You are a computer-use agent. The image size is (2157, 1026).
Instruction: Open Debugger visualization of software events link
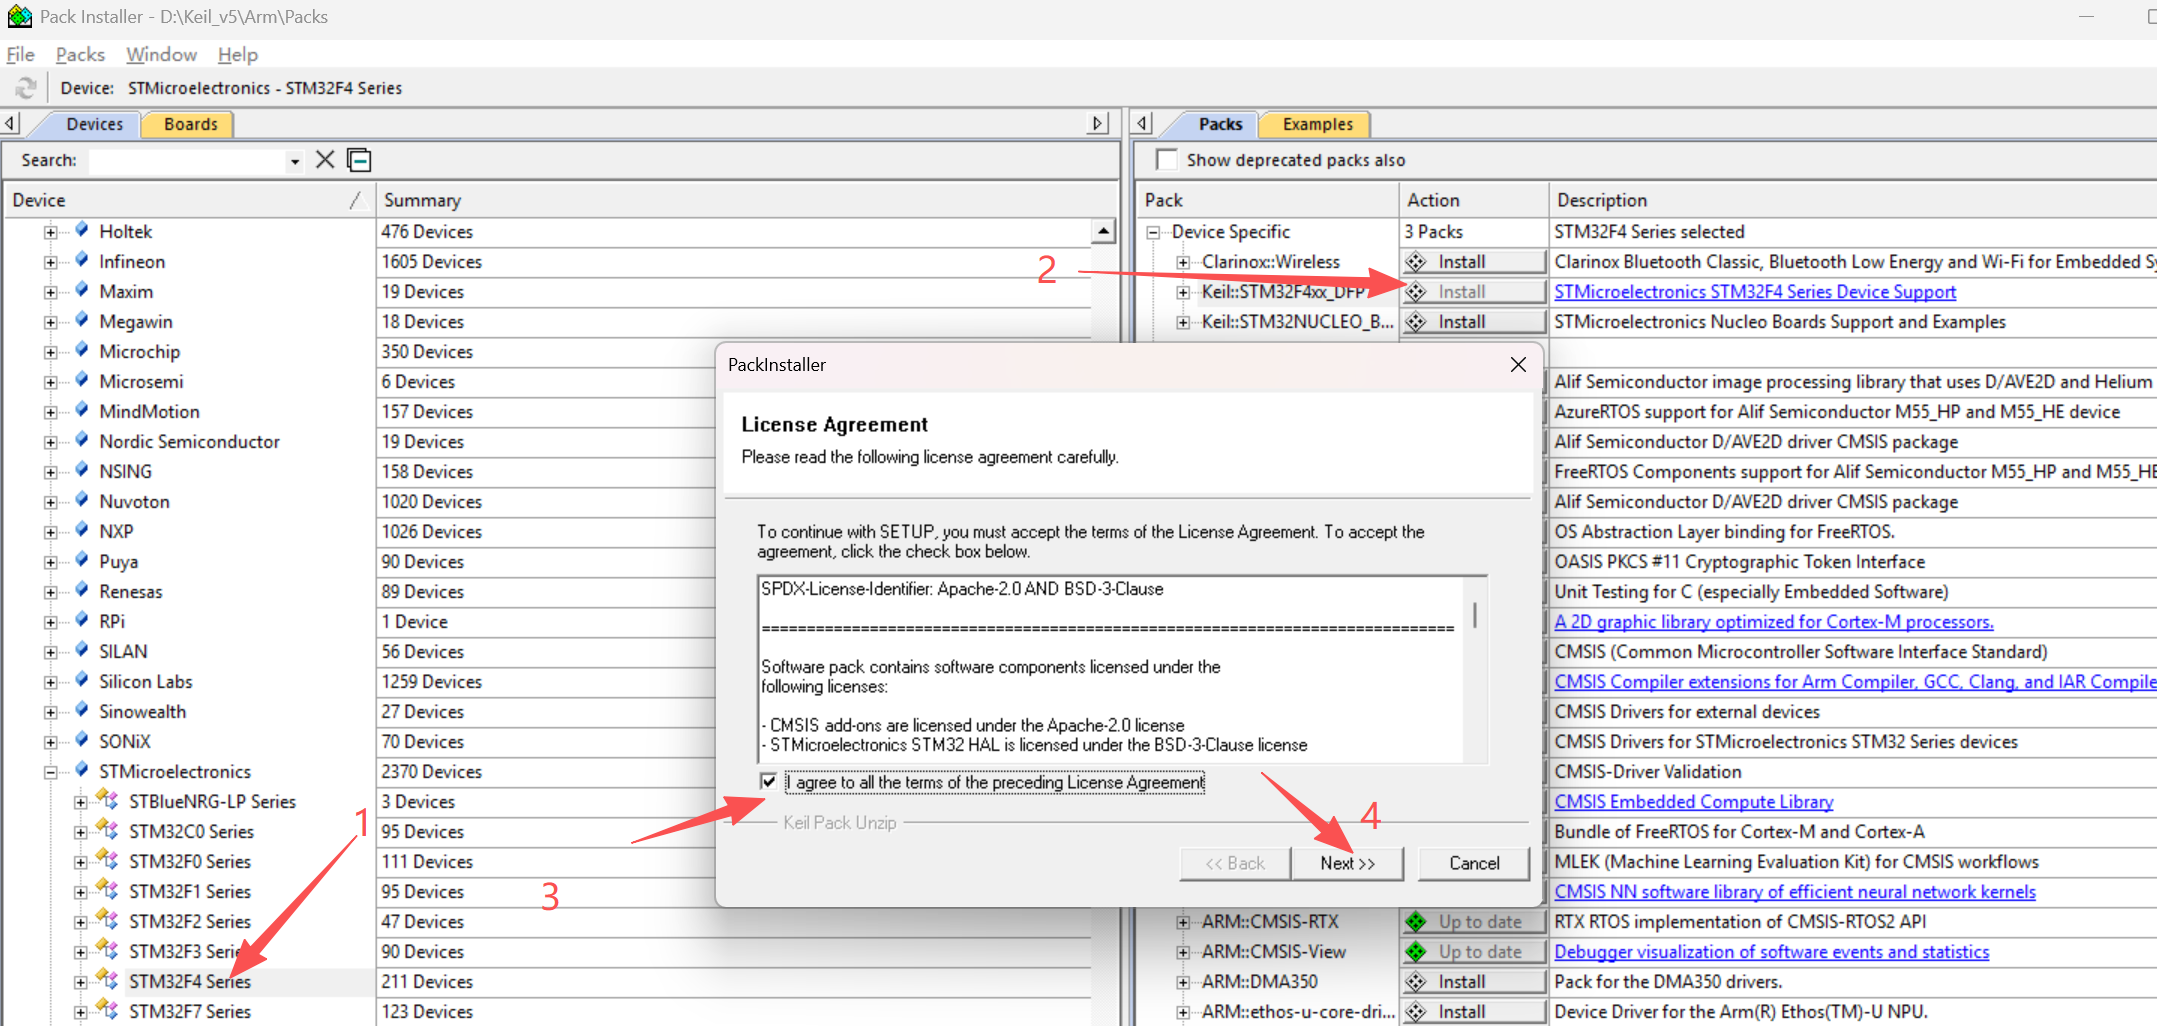coord(1771,952)
